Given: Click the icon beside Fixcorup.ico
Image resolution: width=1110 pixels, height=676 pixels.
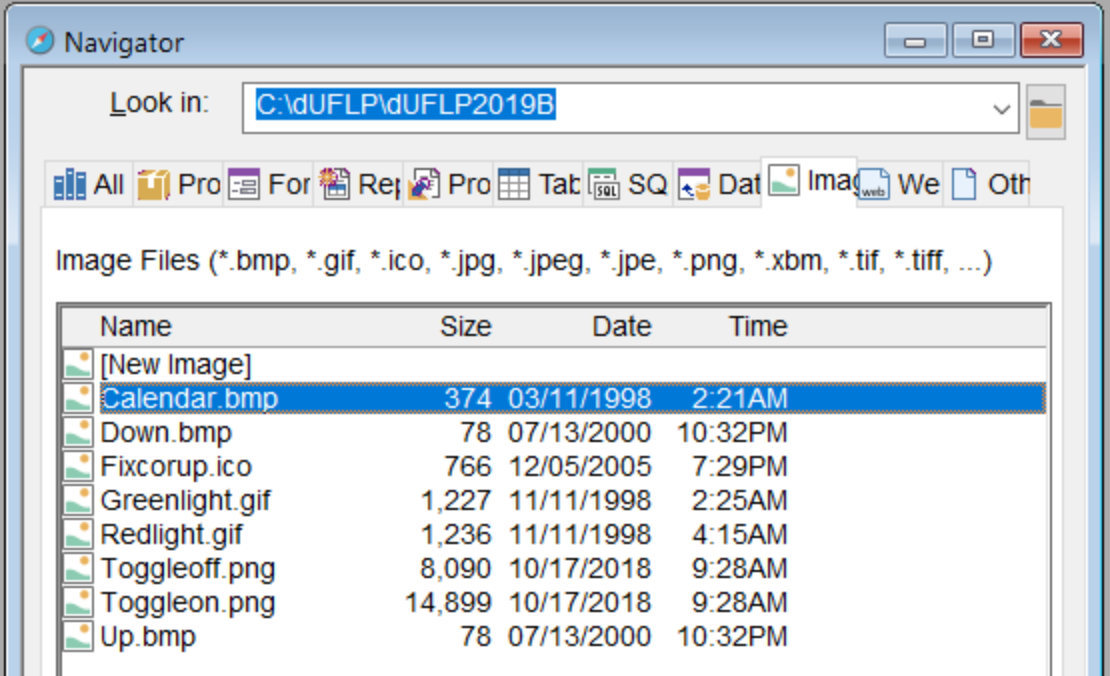Looking at the screenshot, I should [78, 467].
